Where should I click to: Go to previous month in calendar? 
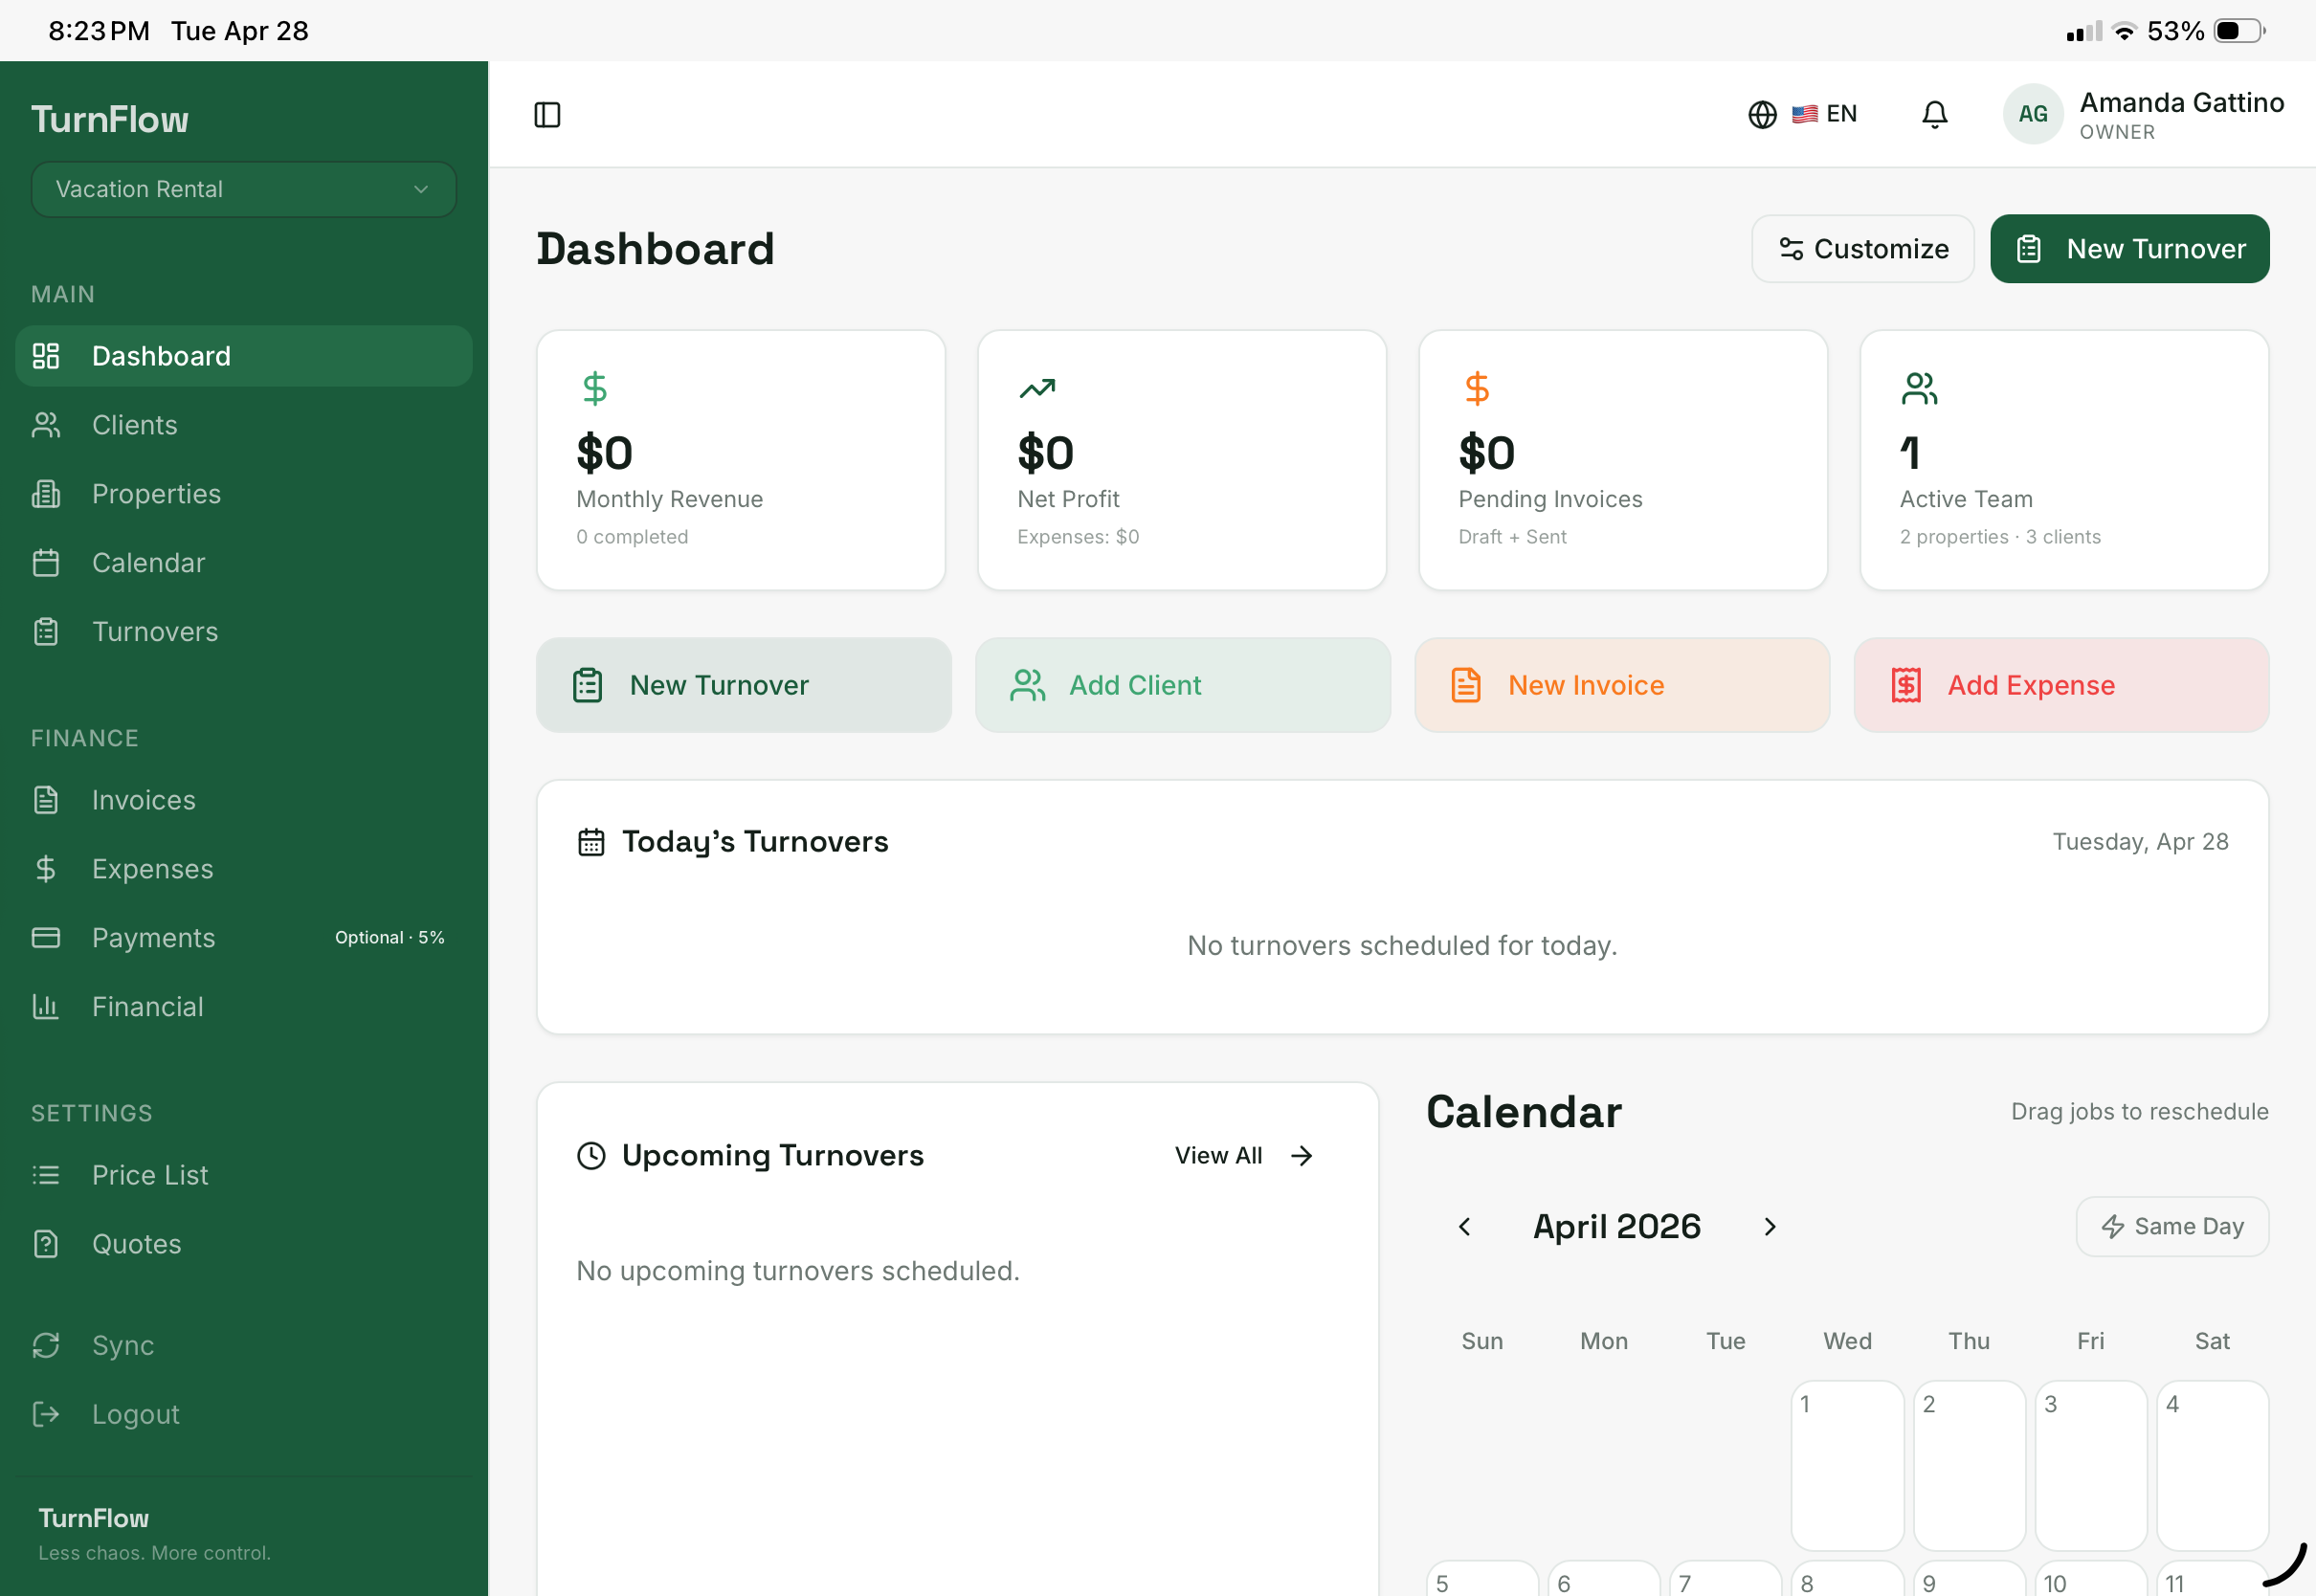point(1465,1226)
